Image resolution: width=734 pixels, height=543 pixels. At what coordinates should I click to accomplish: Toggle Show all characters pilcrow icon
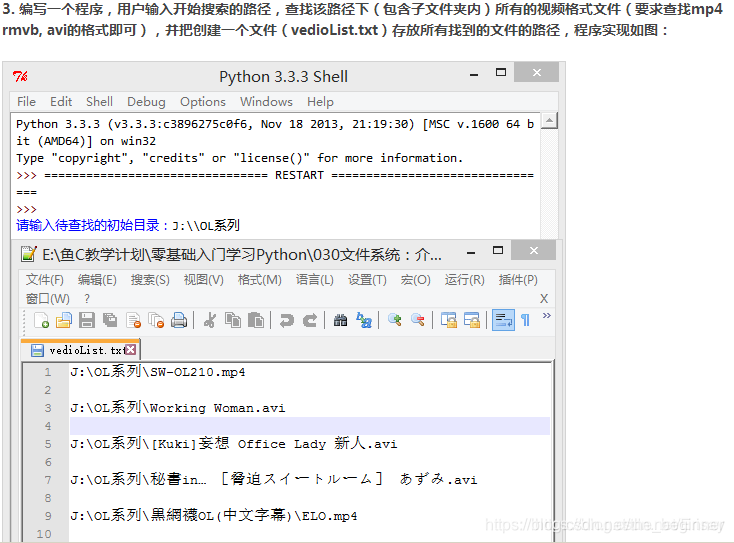click(525, 321)
